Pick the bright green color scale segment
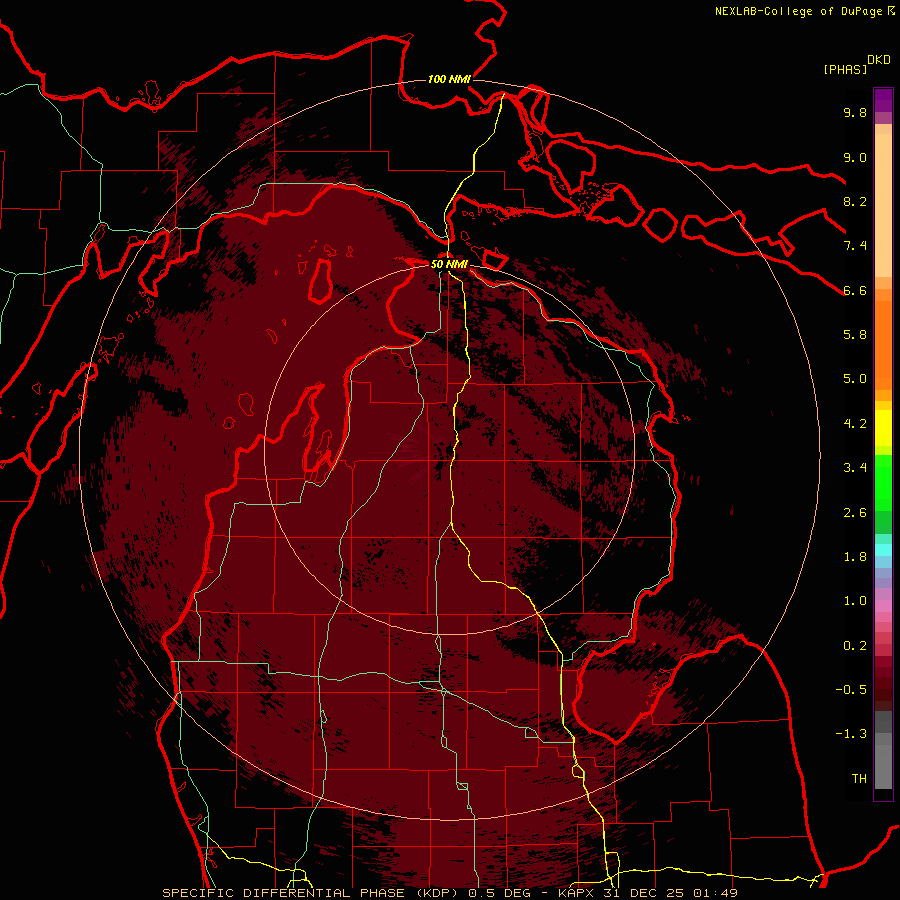The width and height of the screenshot is (900, 900). tap(883, 483)
